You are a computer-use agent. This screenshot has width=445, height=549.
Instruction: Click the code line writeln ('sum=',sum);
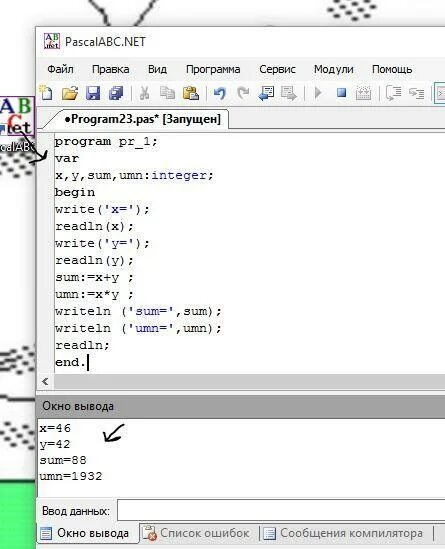click(x=138, y=311)
